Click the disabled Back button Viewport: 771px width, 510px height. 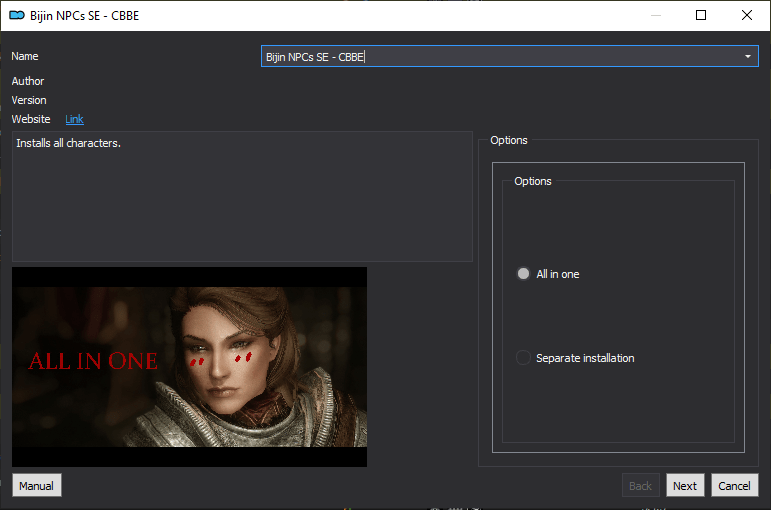(x=640, y=485)
